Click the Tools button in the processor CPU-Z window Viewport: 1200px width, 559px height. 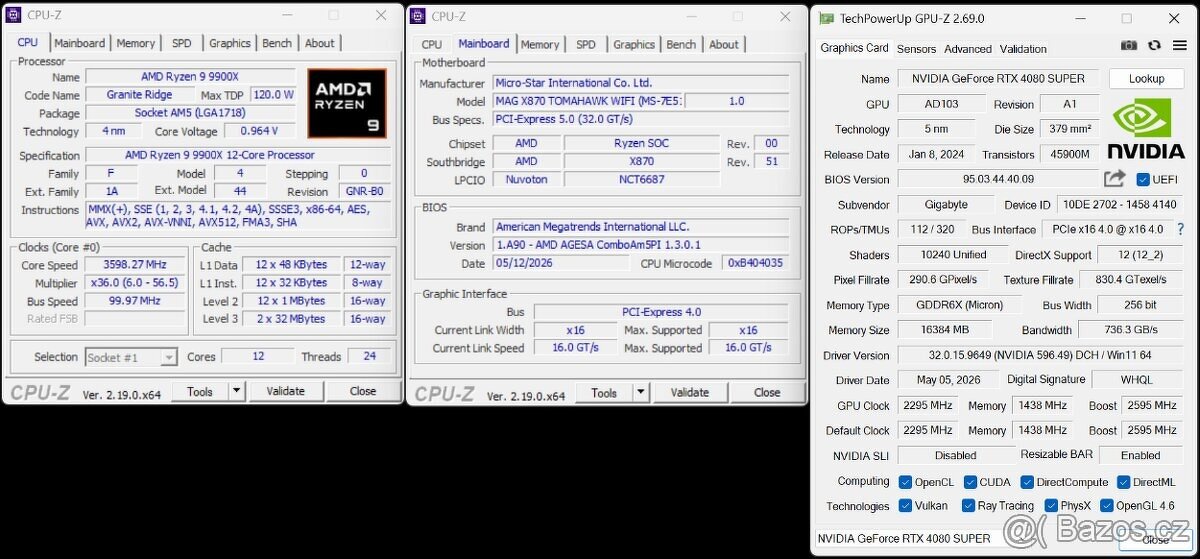click(200, 391)
